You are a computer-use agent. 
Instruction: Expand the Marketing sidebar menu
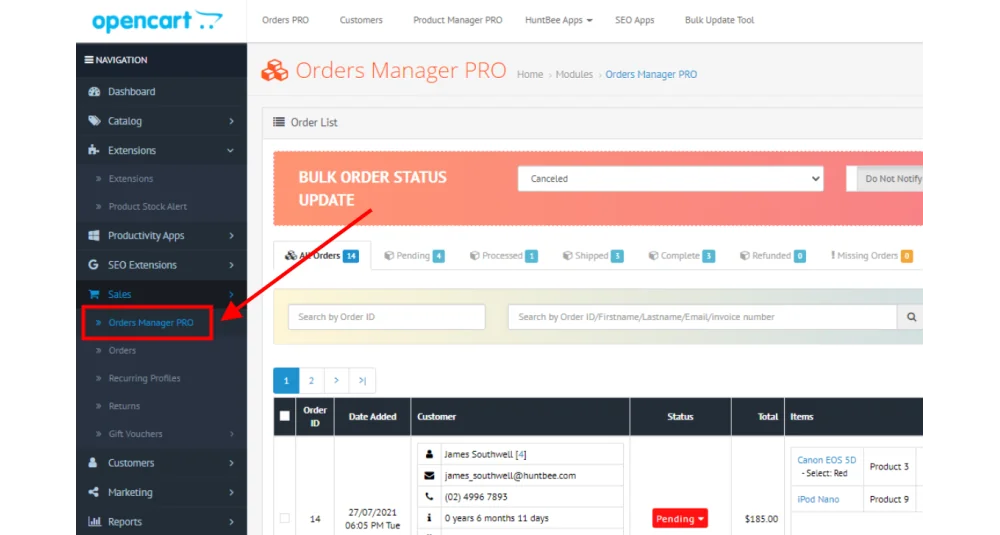point(161,492)
